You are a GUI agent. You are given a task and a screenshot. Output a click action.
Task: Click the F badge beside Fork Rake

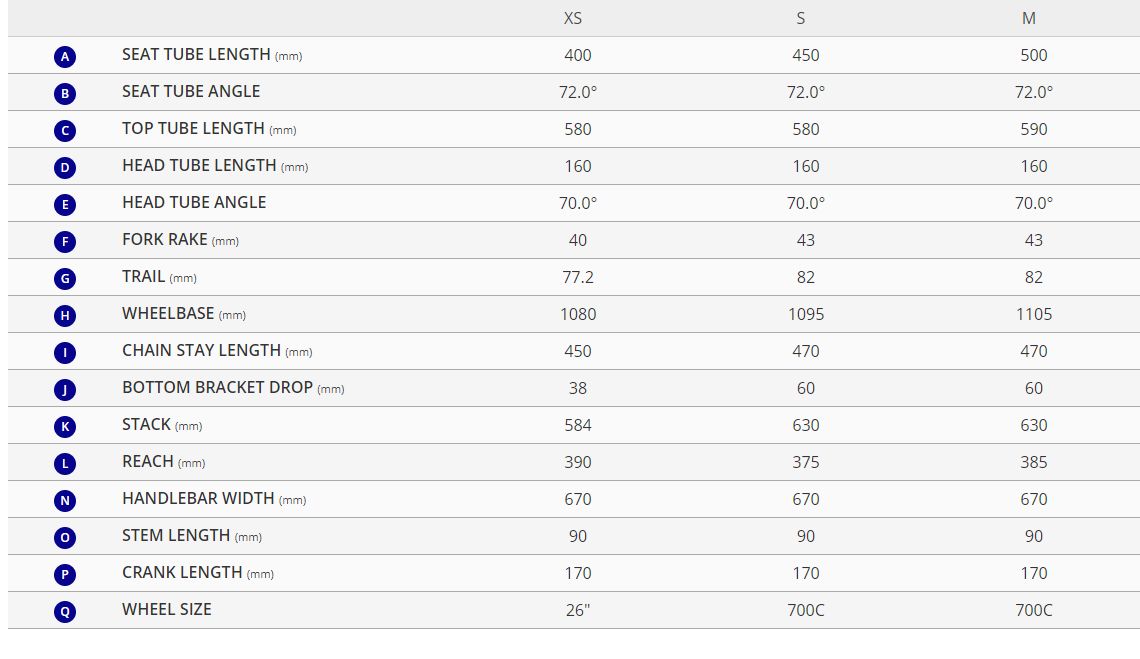65,241
